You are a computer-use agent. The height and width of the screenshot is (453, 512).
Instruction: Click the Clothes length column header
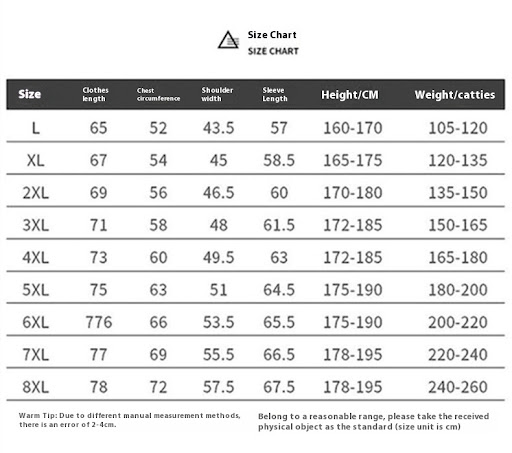point(95,94)
